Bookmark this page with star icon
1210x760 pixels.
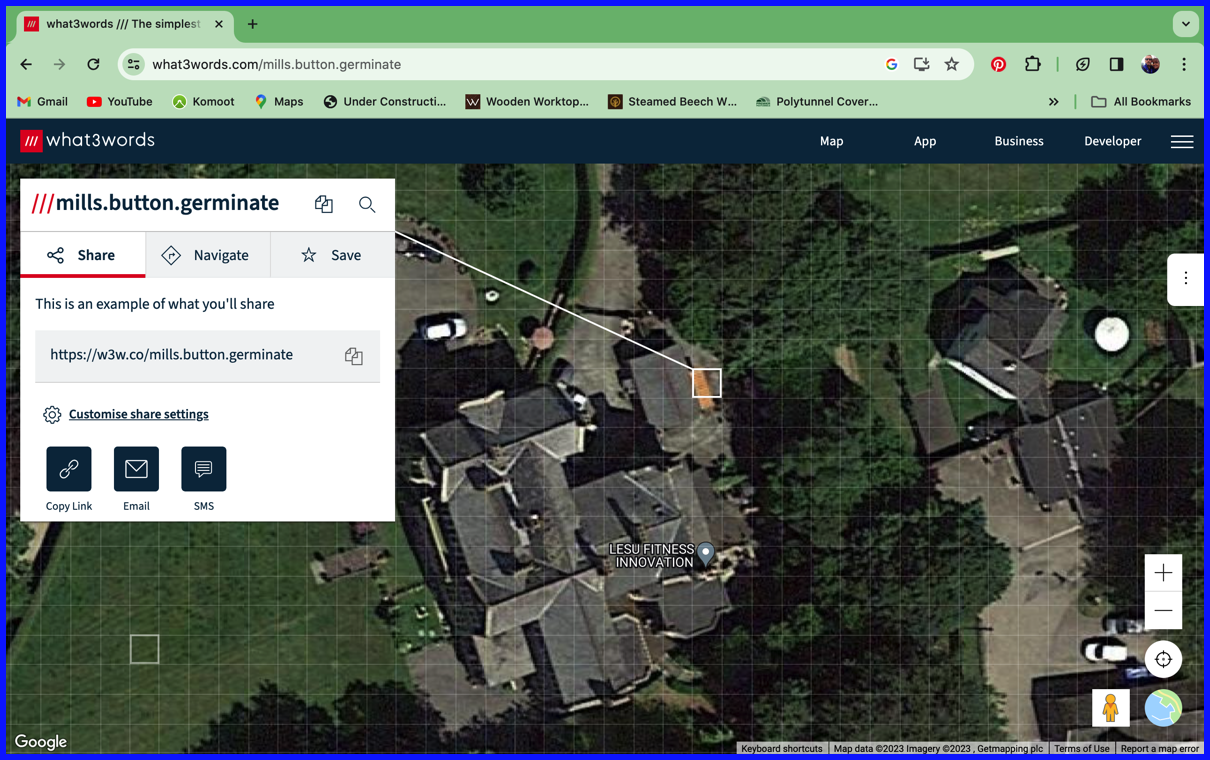(x=952, y=64)
